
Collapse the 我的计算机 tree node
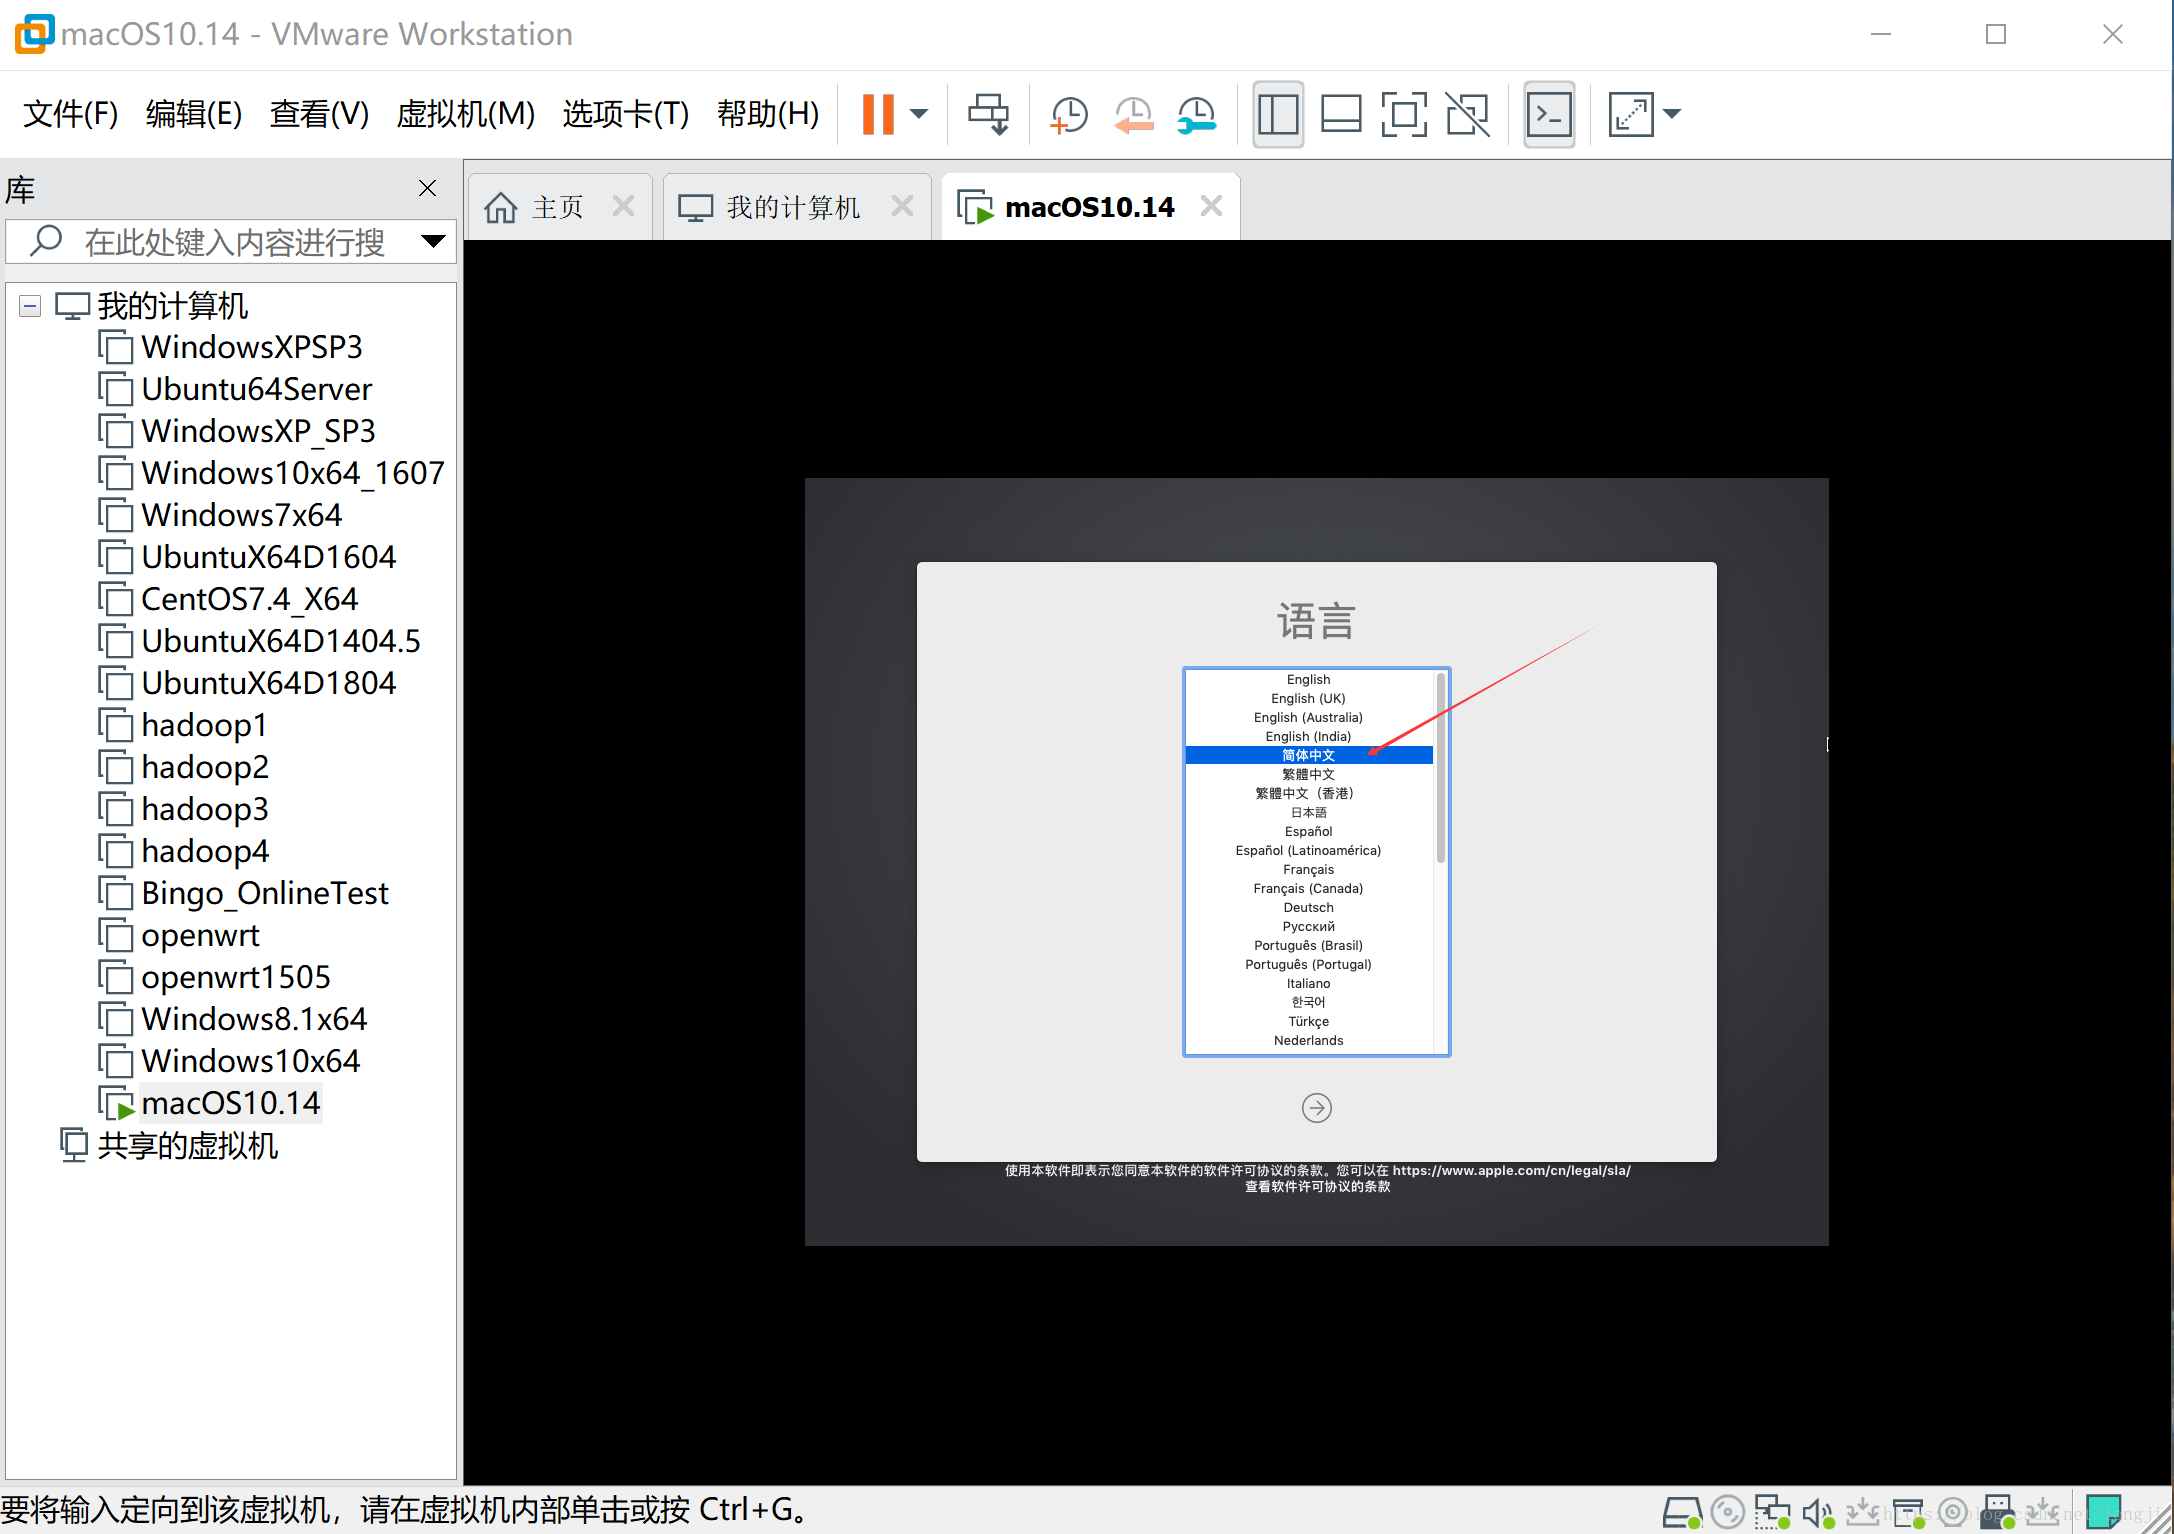[x=30, y=306]
